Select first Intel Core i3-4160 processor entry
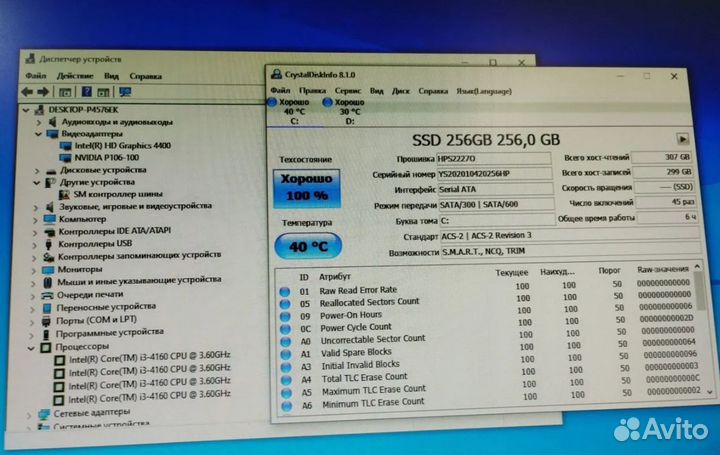The width and height of the screenshot is (720, 455). 150,356
